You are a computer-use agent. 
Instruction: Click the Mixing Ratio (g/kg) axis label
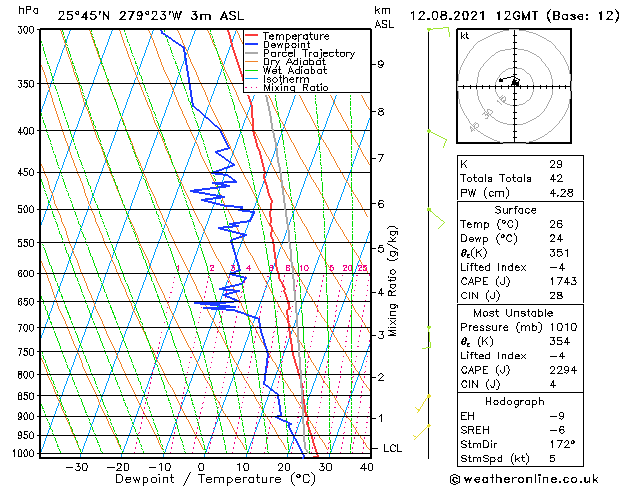[x=393, y=281]
